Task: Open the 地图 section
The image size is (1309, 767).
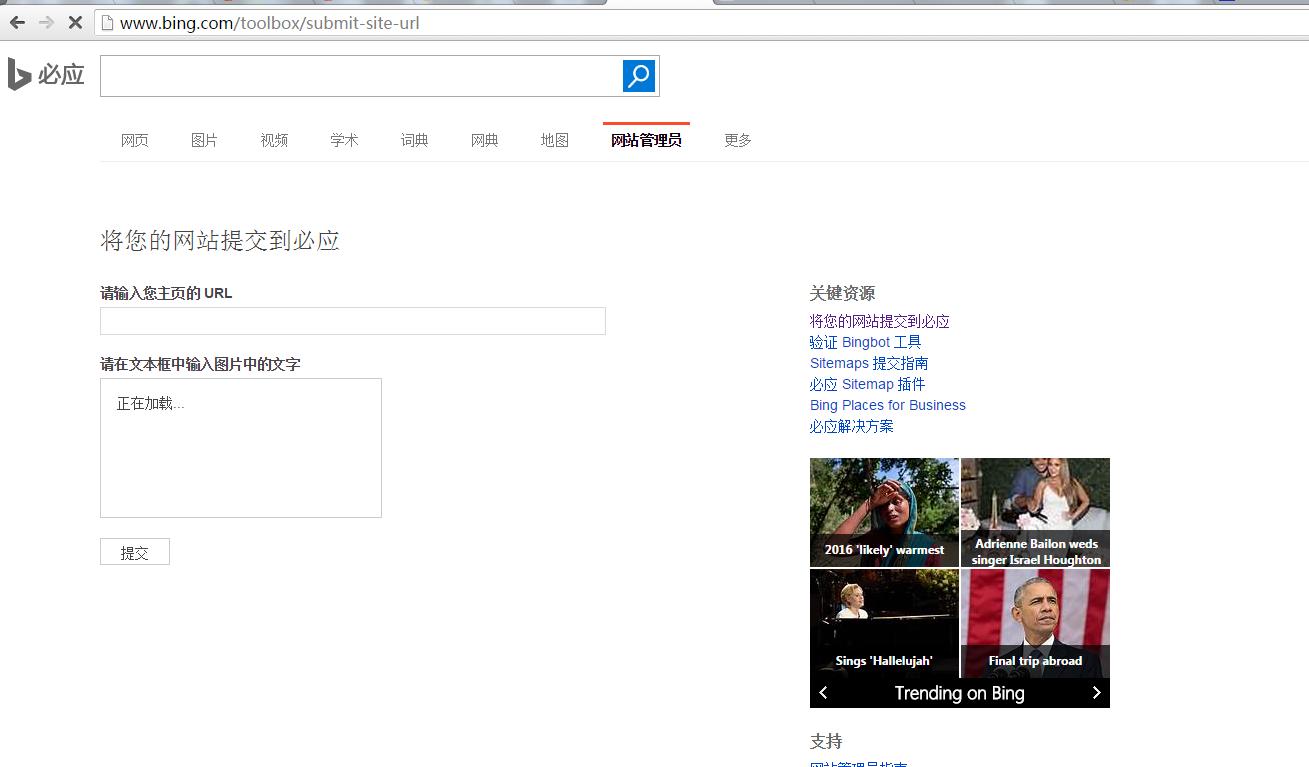Action: tap(554, 140)
